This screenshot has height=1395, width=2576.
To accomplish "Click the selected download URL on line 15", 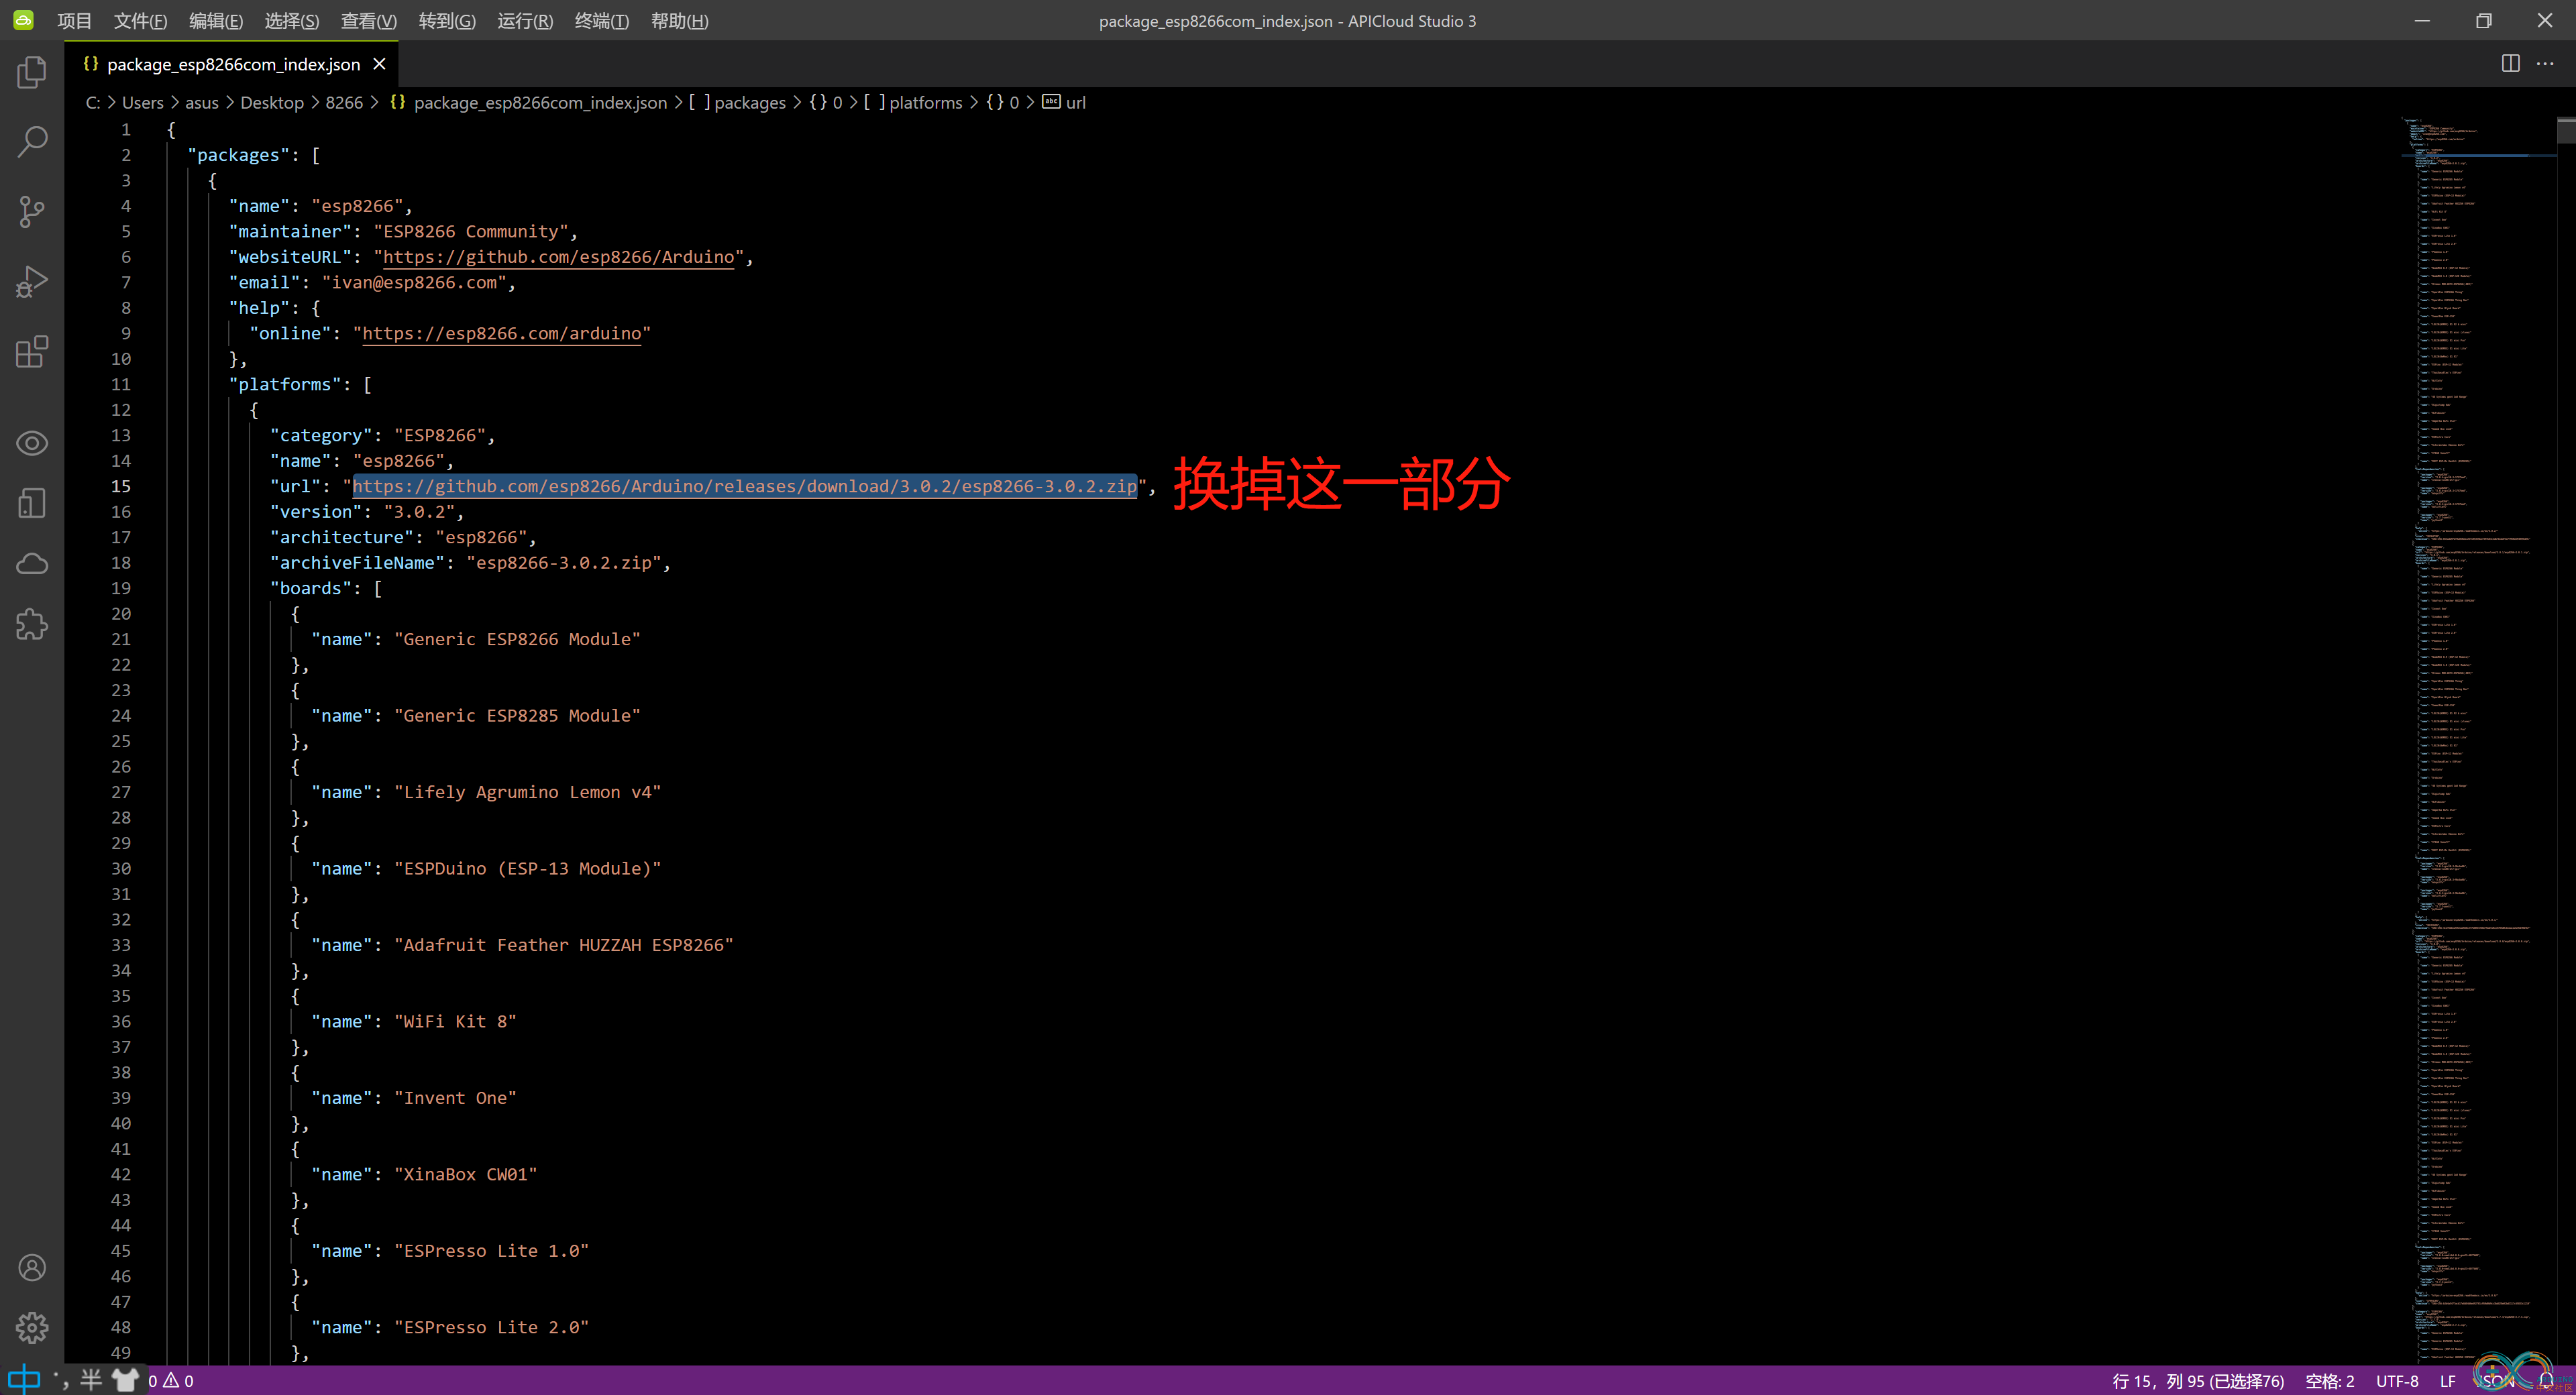I will (x=744, y=486).
